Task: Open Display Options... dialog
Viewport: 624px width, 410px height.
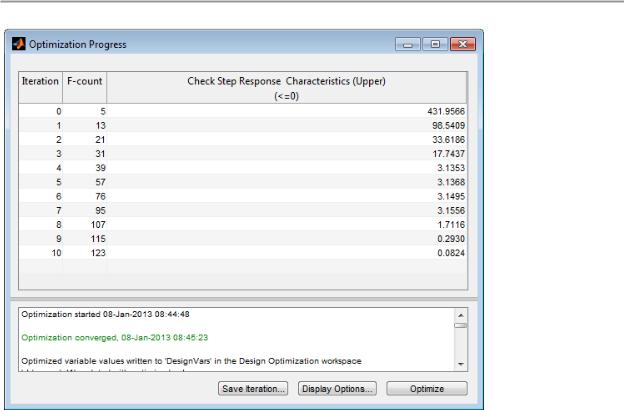Action: pos(337,389)
